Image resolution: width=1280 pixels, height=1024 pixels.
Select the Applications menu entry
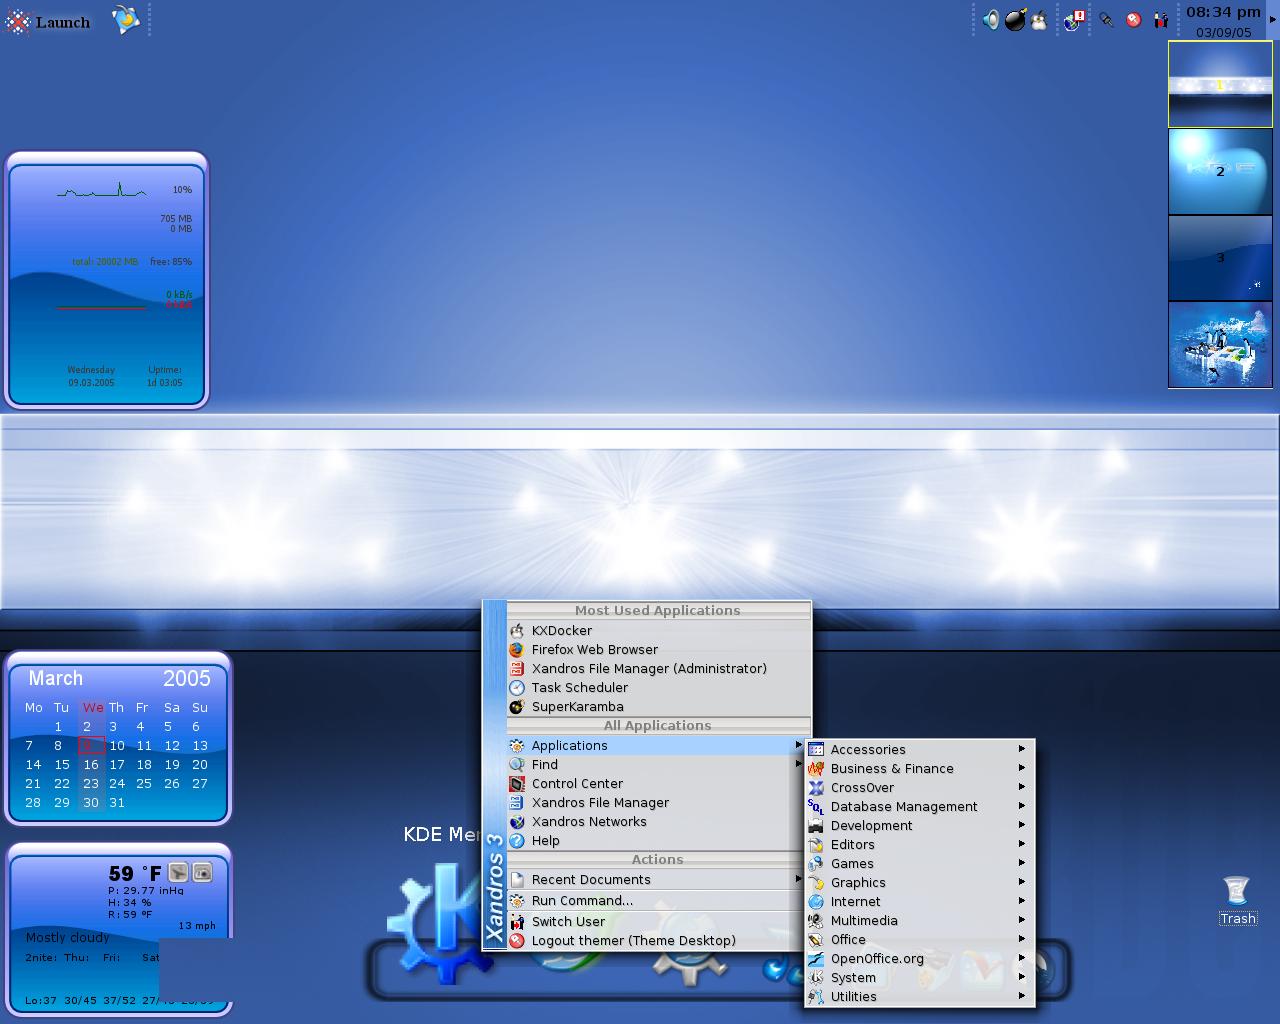point(658,746)
